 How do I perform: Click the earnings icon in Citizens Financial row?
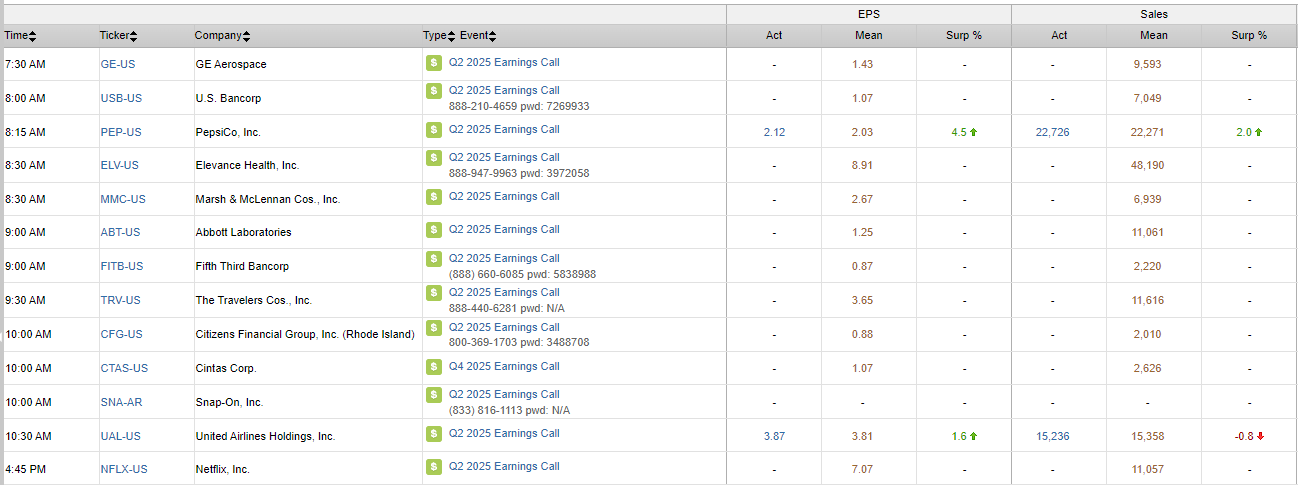433,328
